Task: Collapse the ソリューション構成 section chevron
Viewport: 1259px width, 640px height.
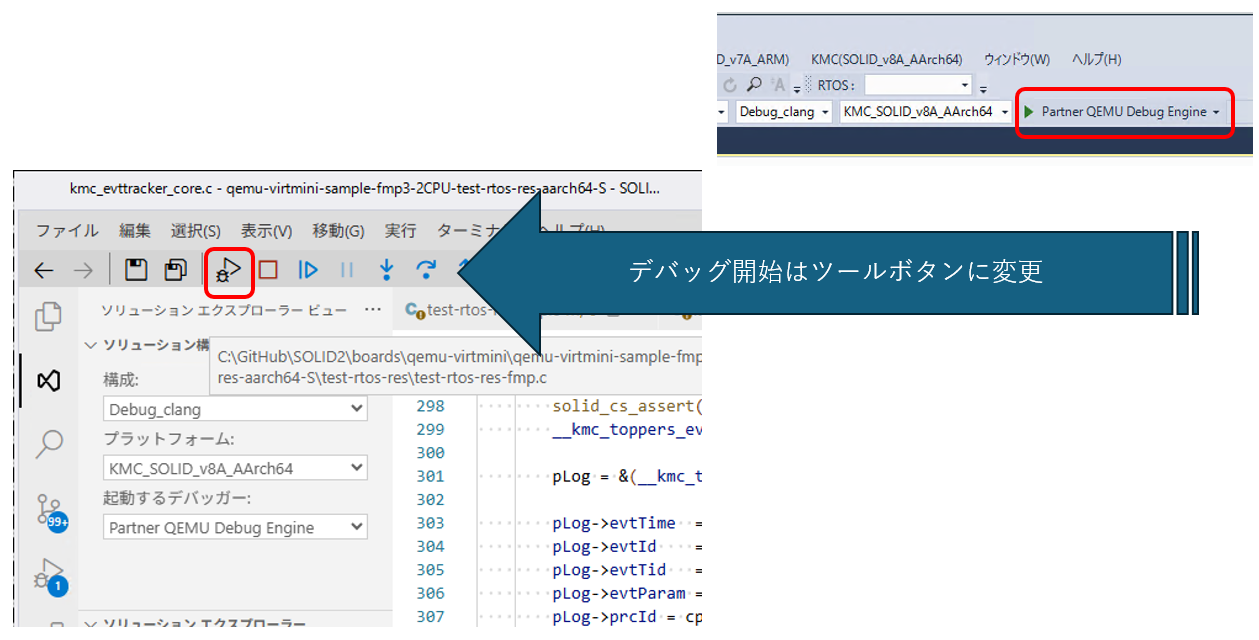Action: click(90, 344)
